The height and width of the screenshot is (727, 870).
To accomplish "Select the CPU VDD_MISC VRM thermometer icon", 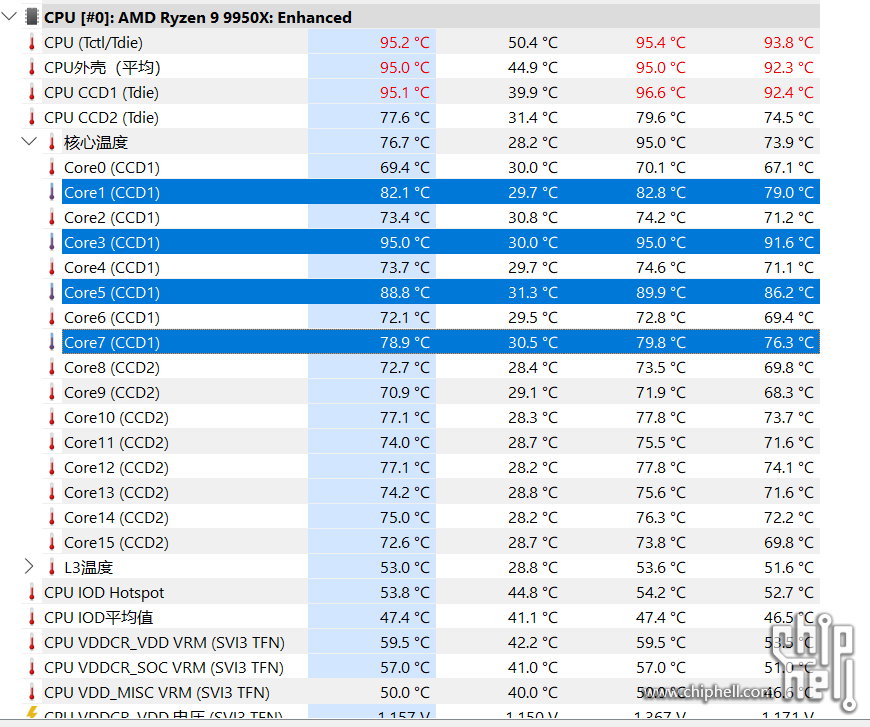I will [x=32, y=693].
